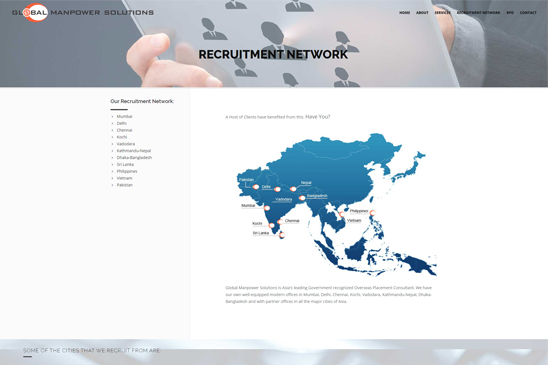Click the Delhi map marker

pyautogui.click(x=277, y=189)
